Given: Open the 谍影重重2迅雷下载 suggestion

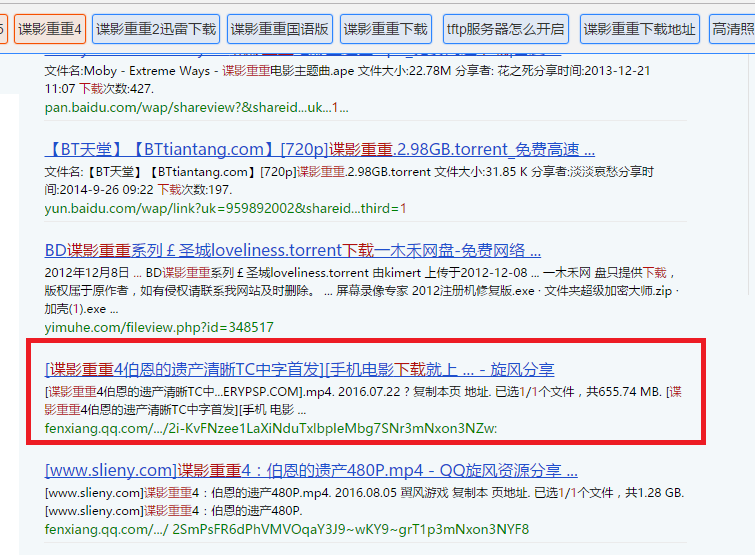Looking at the screenshot, I should (x=156, y=29).
